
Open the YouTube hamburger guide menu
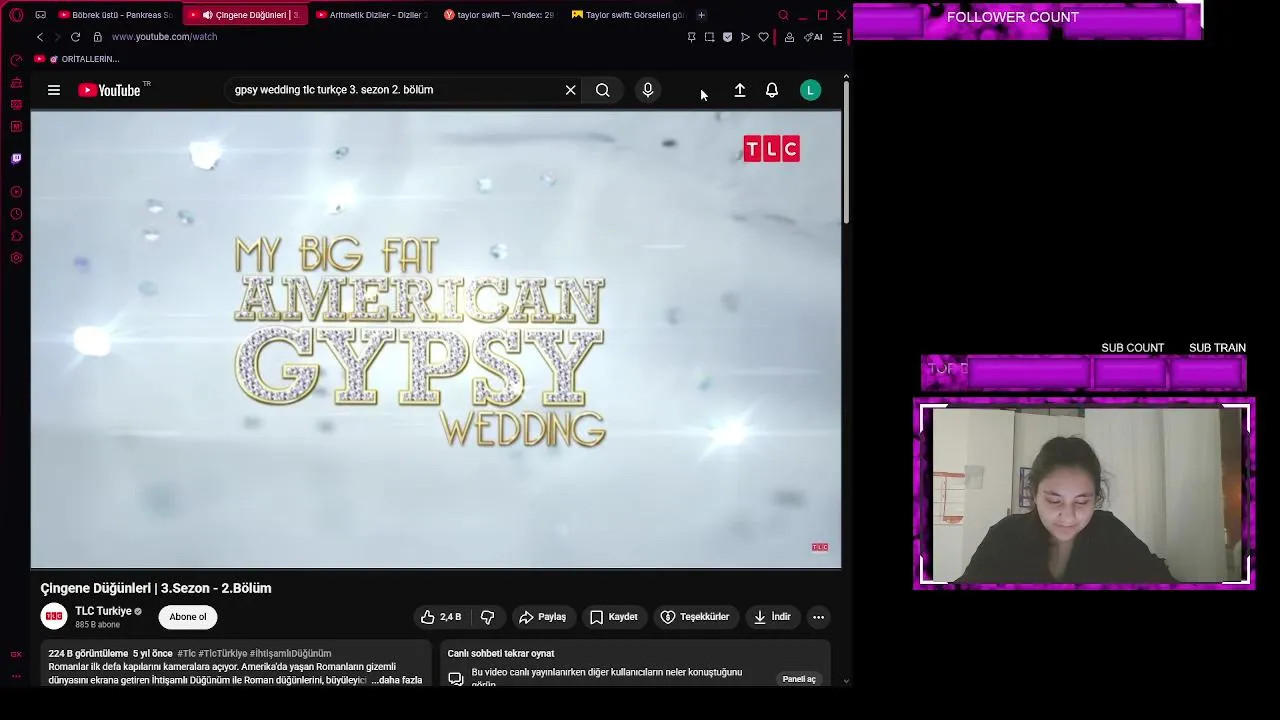click(x=54, y=90)
